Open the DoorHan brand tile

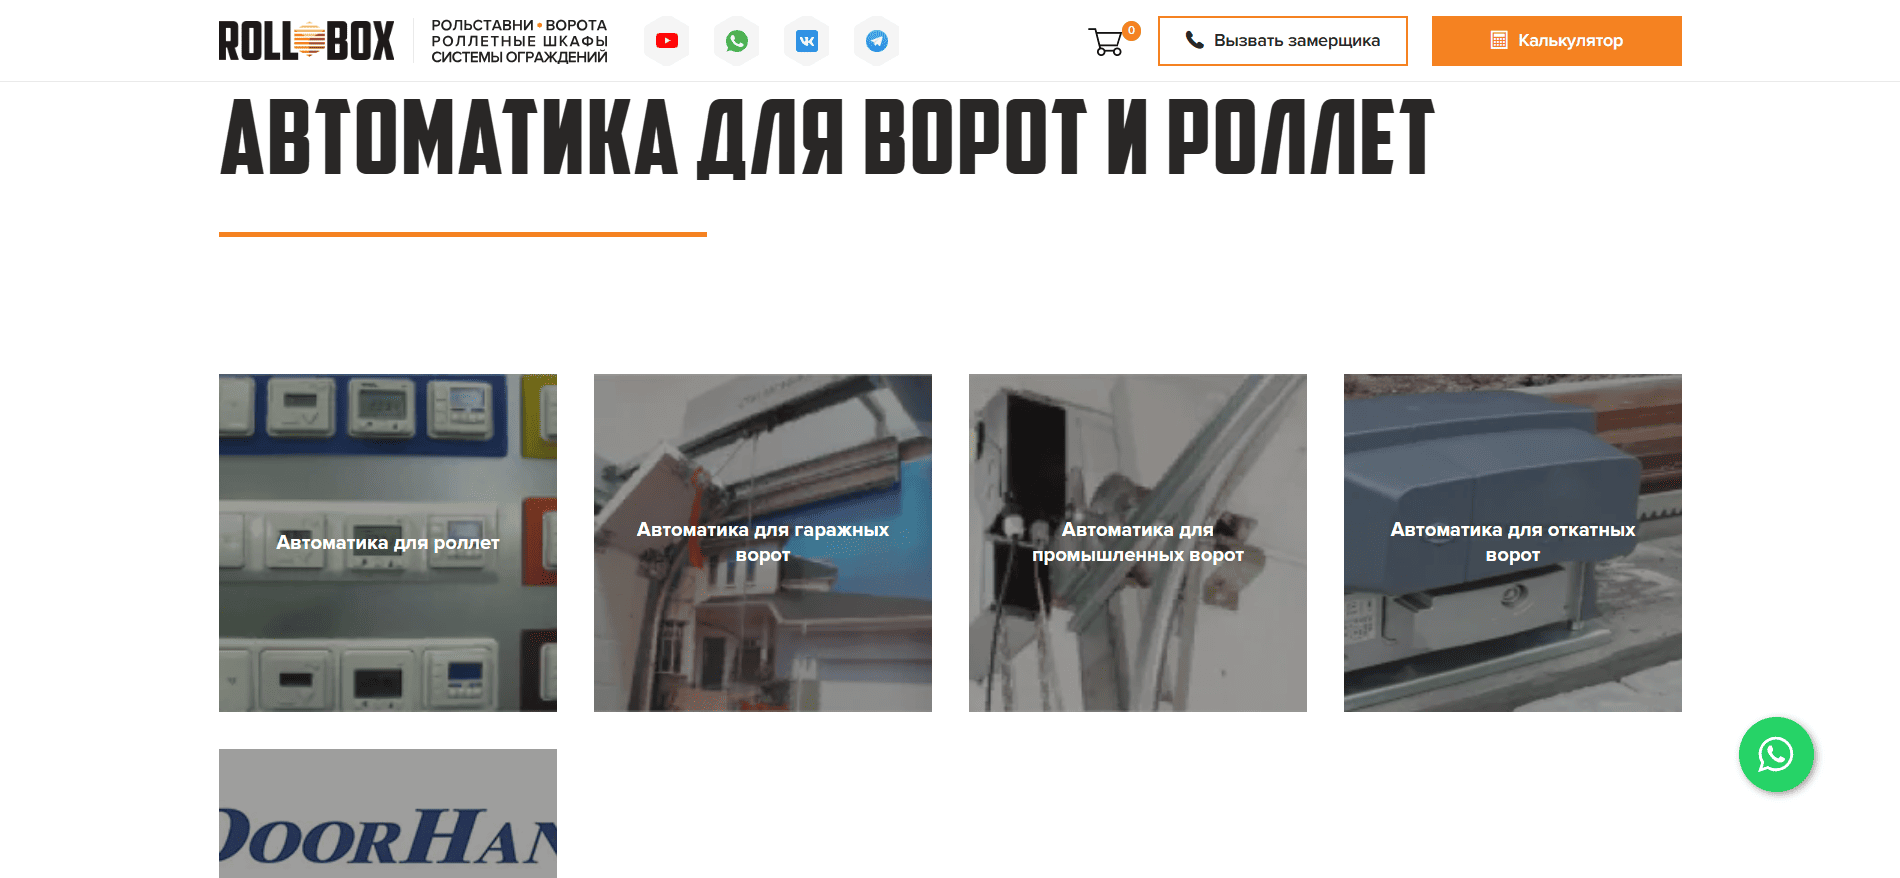pos(388,815)
